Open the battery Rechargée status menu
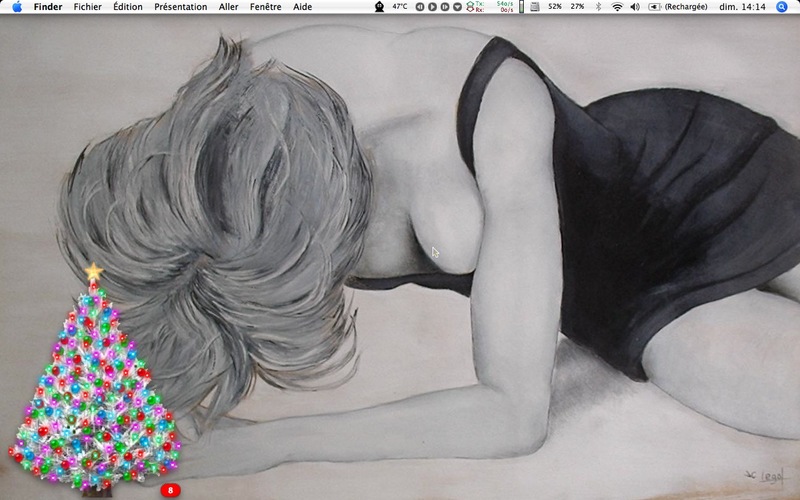 pos(678,7)
